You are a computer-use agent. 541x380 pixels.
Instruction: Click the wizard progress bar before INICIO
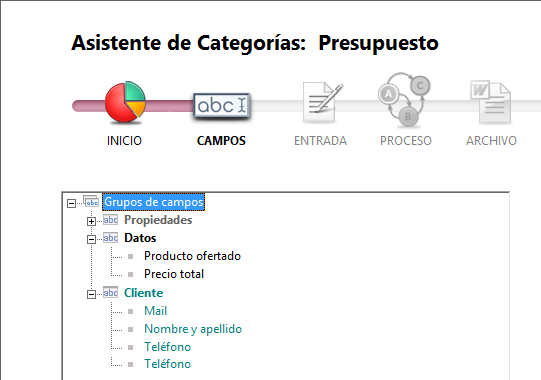point(88,106)
